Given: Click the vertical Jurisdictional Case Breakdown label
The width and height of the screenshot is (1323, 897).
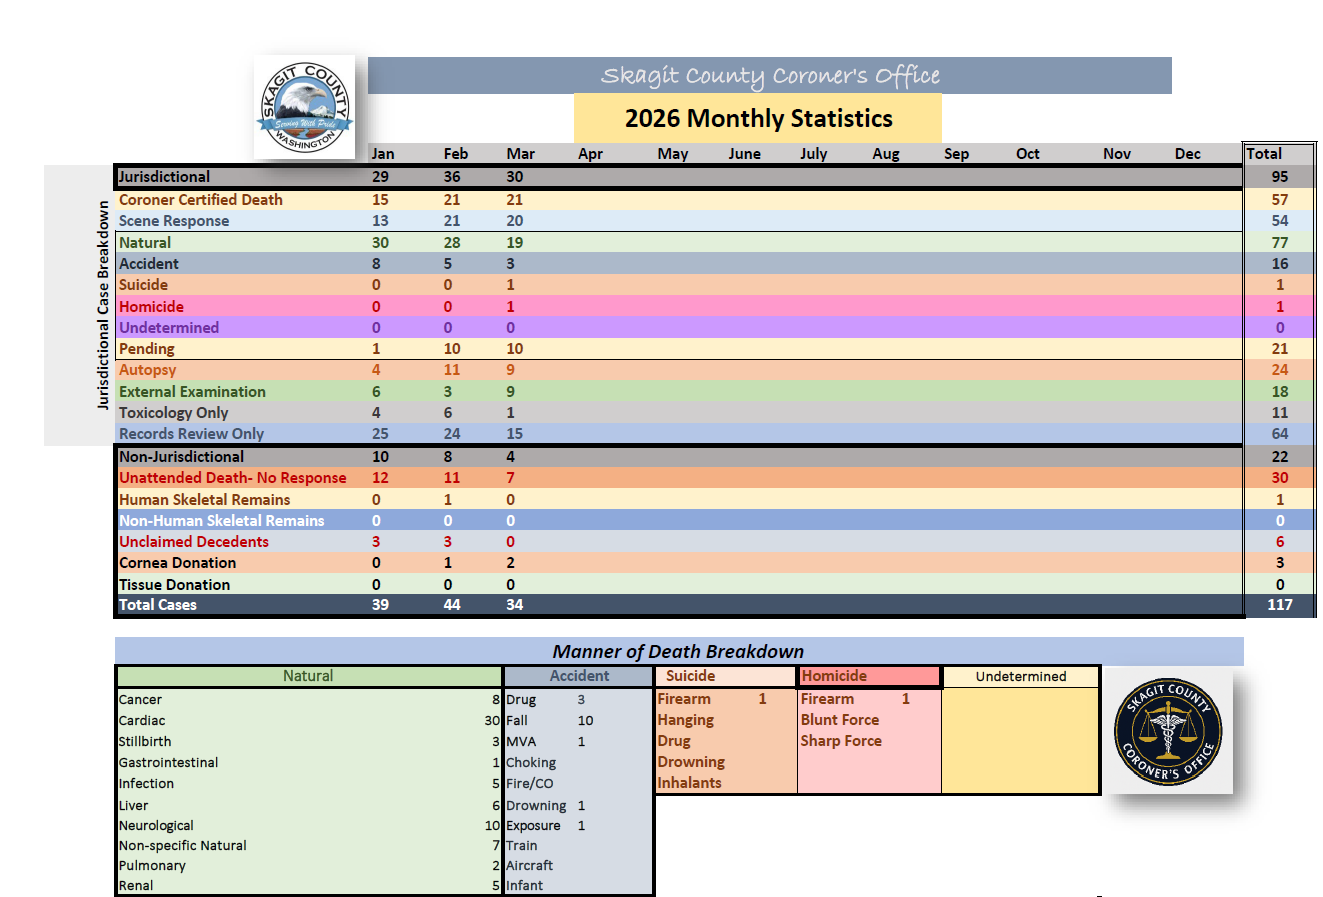Looking at the screenshot, I should point(101,305).
